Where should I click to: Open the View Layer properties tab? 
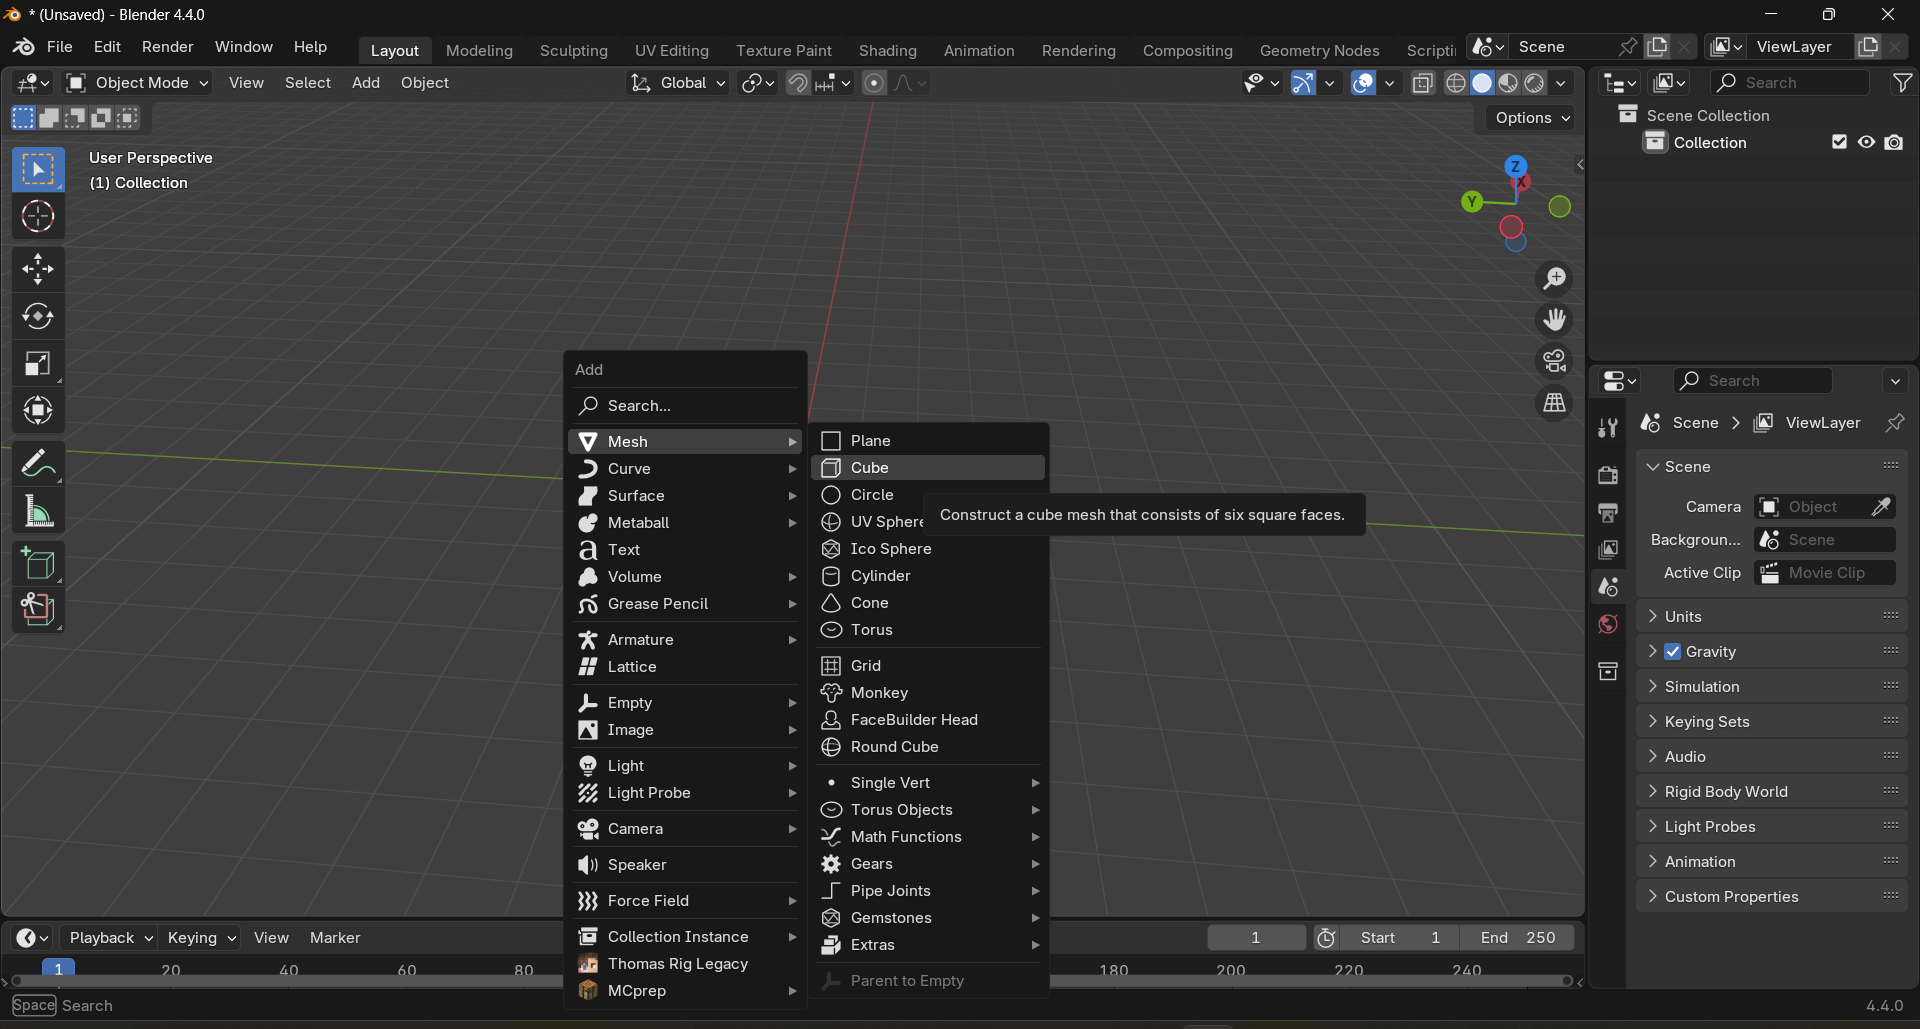coord(1608,550)
